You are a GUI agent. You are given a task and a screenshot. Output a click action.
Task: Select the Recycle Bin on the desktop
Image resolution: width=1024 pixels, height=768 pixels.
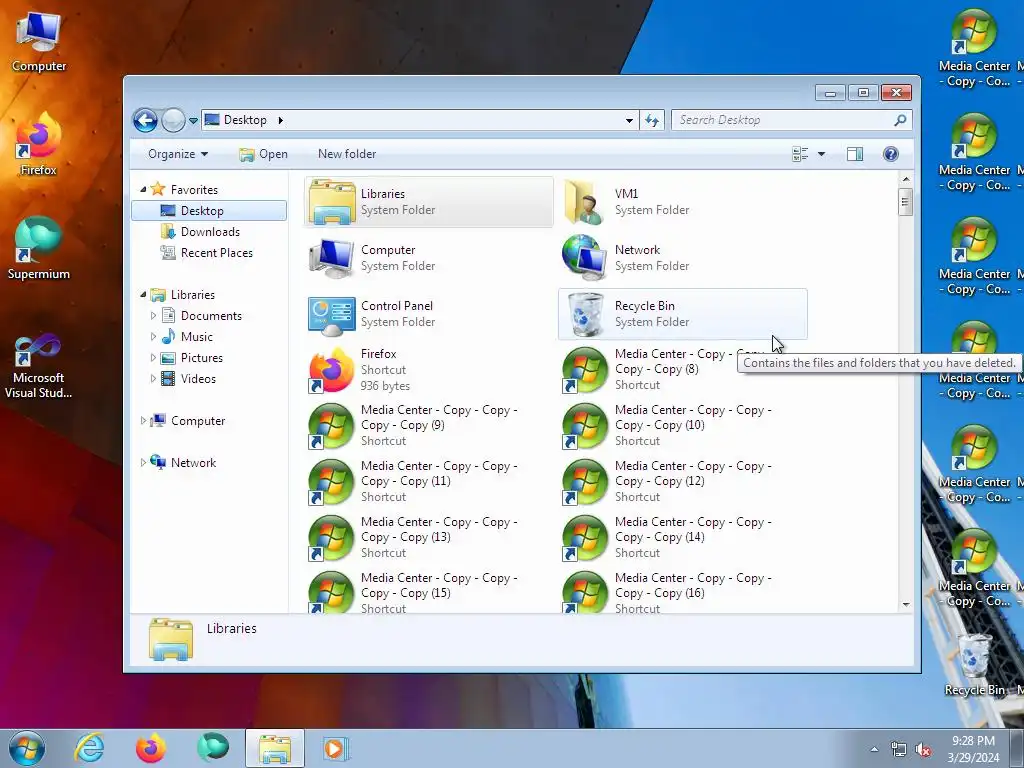click(x=974, y=665)
